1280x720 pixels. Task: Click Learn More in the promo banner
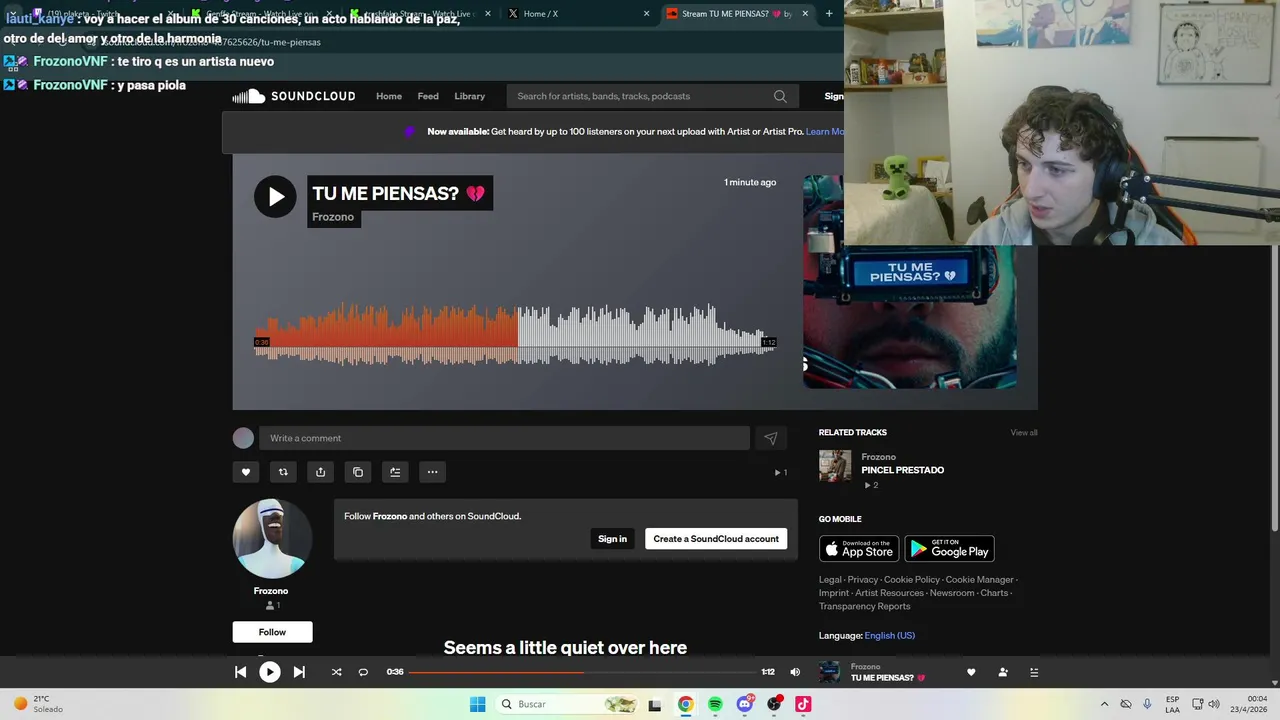[x=825, y=132]
